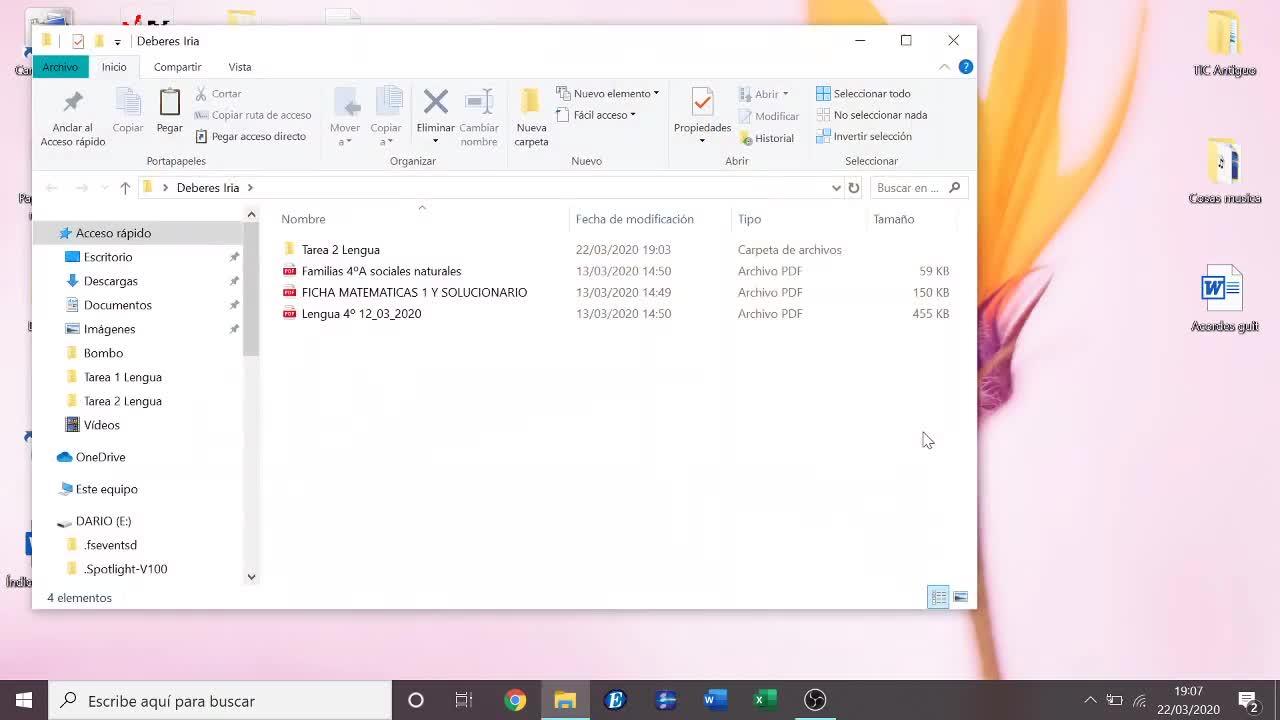1280x720 pixels.
Task: Click navigation pane scrollbar down arrow
Action: (x=251, y=577)
